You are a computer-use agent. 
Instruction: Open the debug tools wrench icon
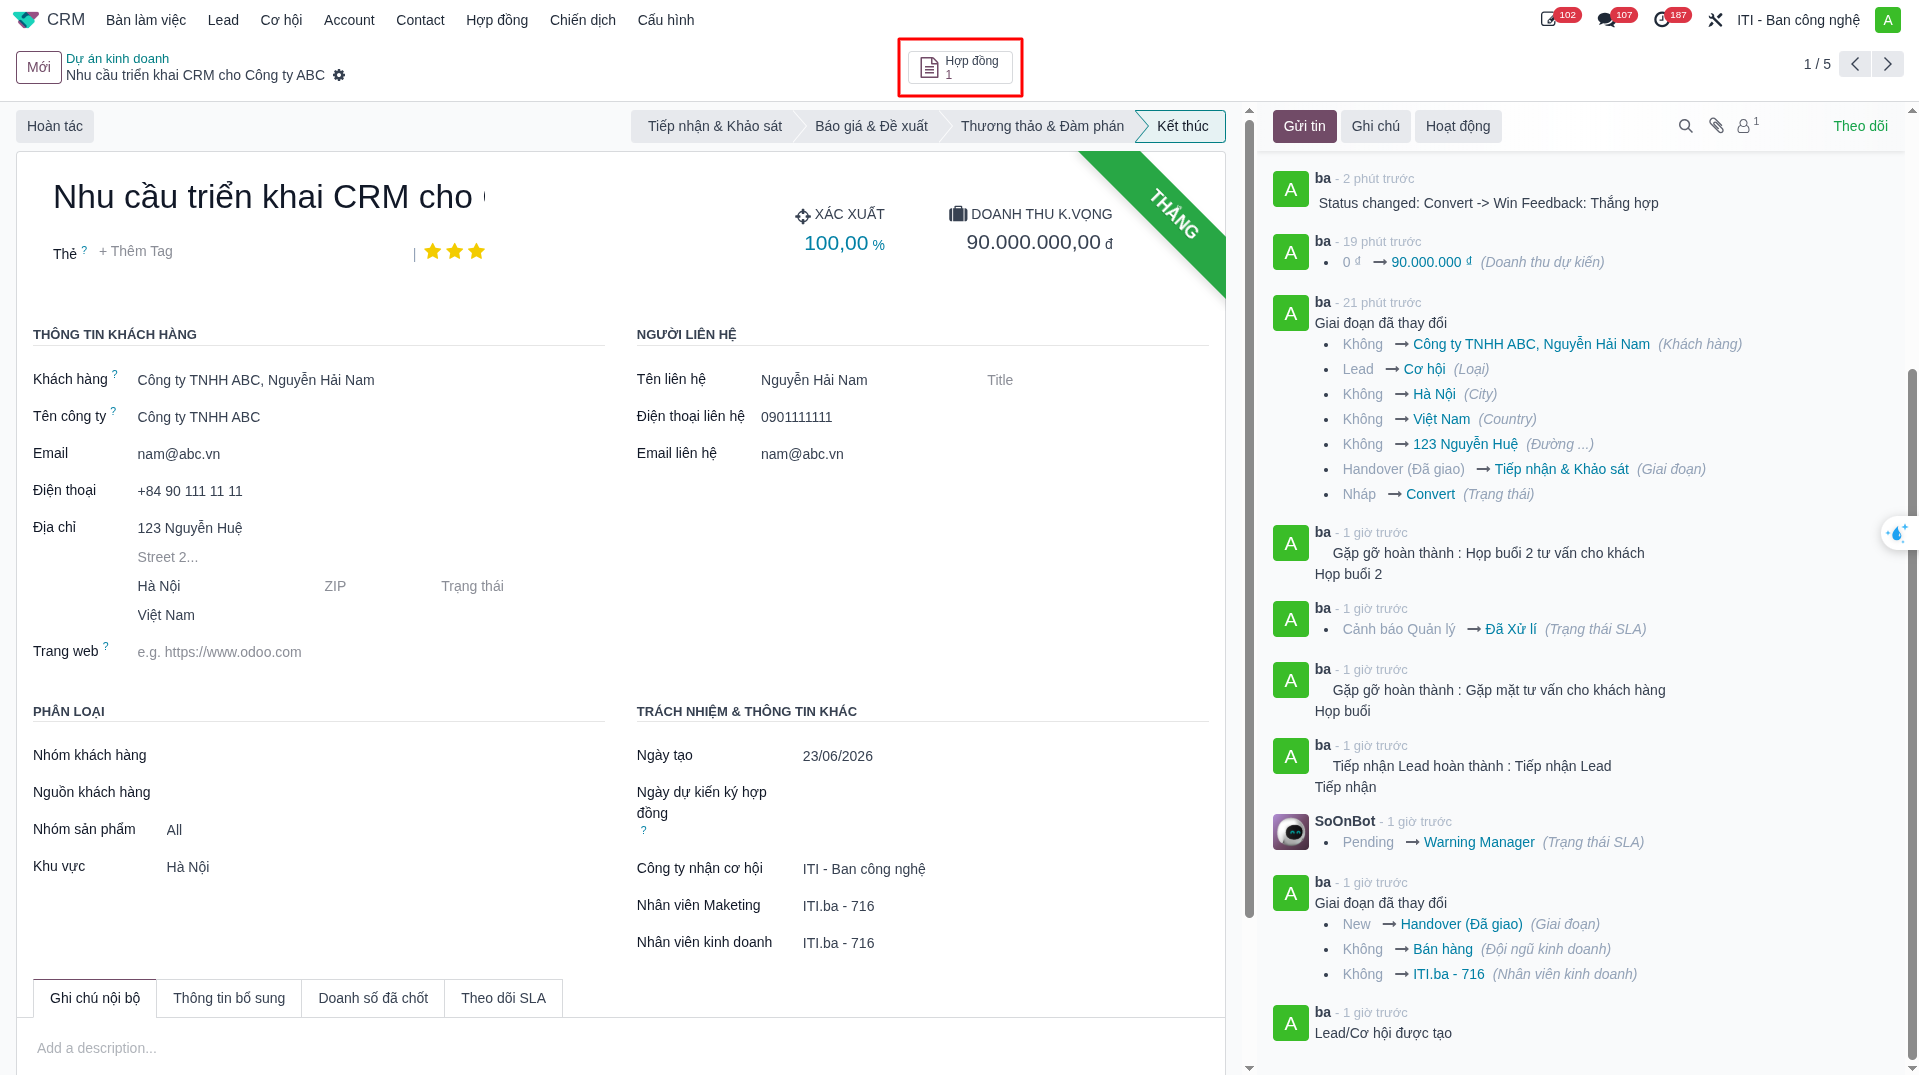1715,20
